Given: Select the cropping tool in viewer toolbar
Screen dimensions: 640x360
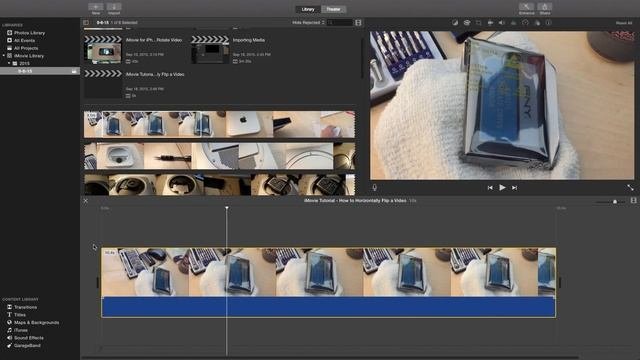Looking at the screenshot, I should pos(478,23).
